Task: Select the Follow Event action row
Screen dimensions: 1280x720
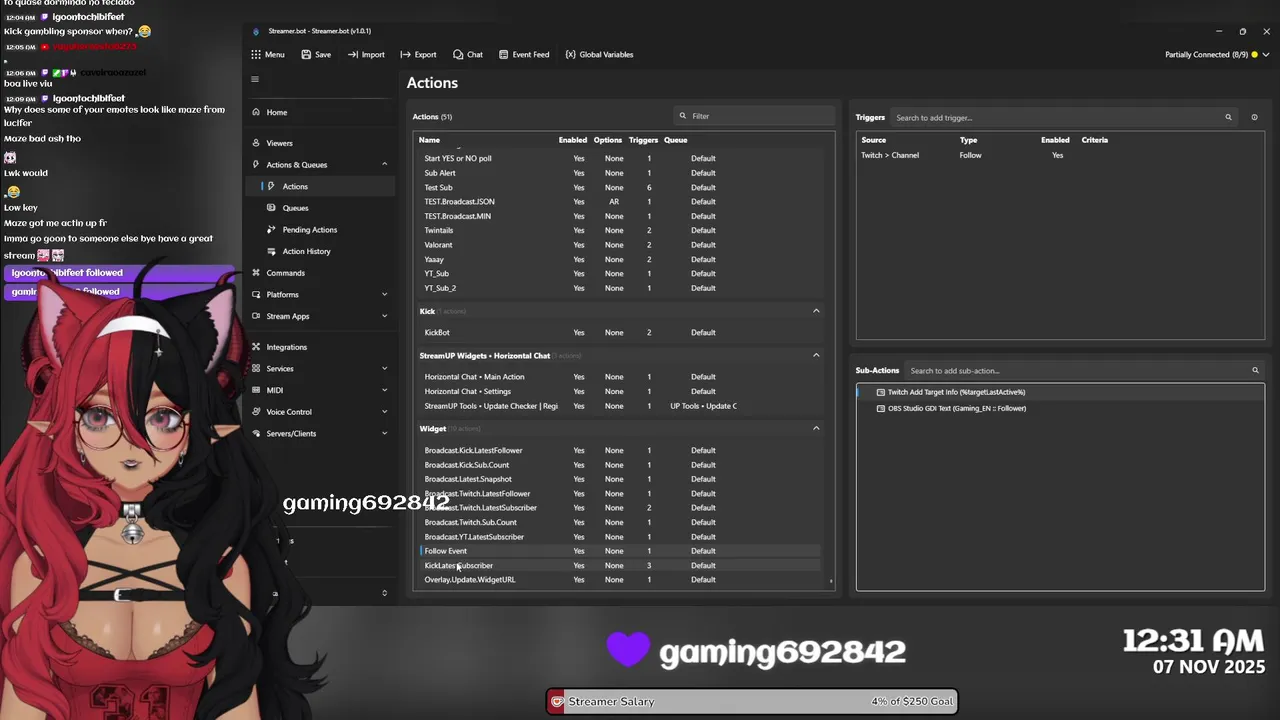Action: point(620,551)
